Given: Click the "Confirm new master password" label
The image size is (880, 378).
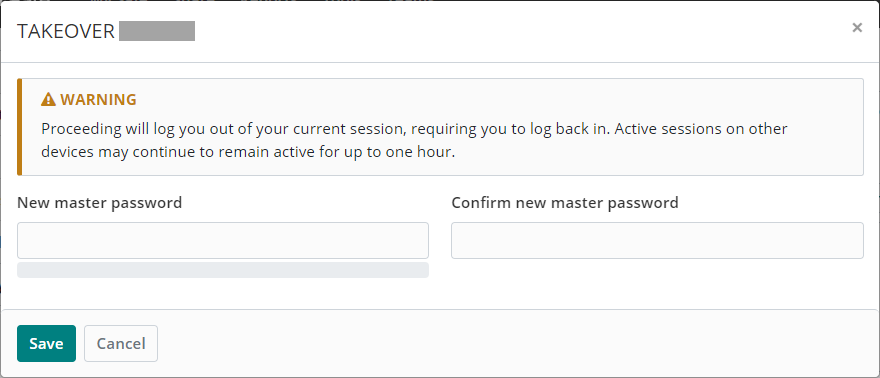Looking at the screenshot, I should click(565, 202).
